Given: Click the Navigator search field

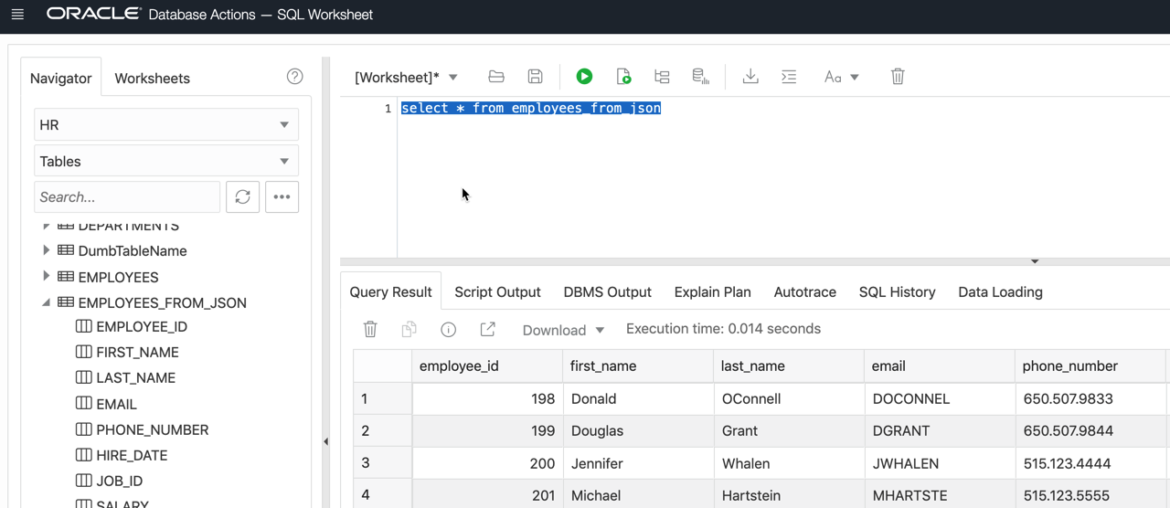Looking at the screenshot, I should 127,197.
